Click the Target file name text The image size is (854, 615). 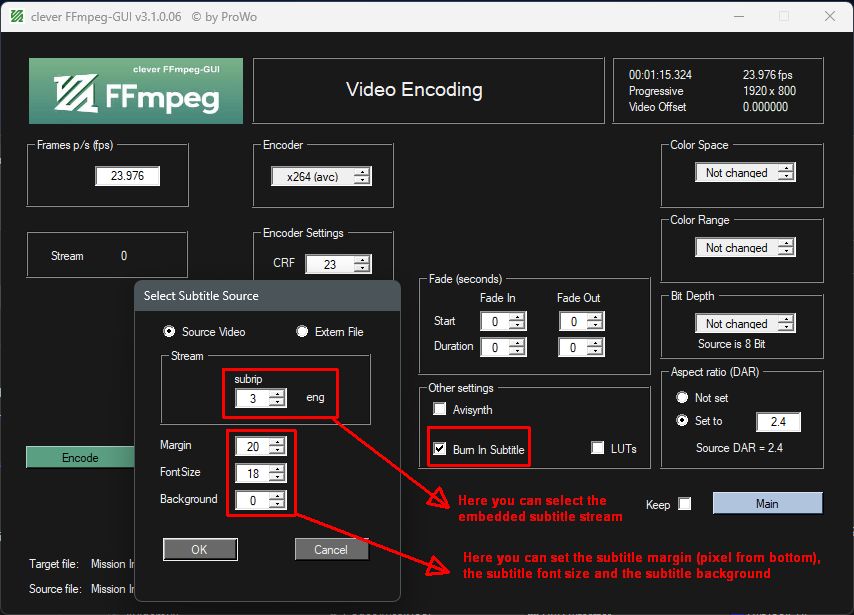112,564
